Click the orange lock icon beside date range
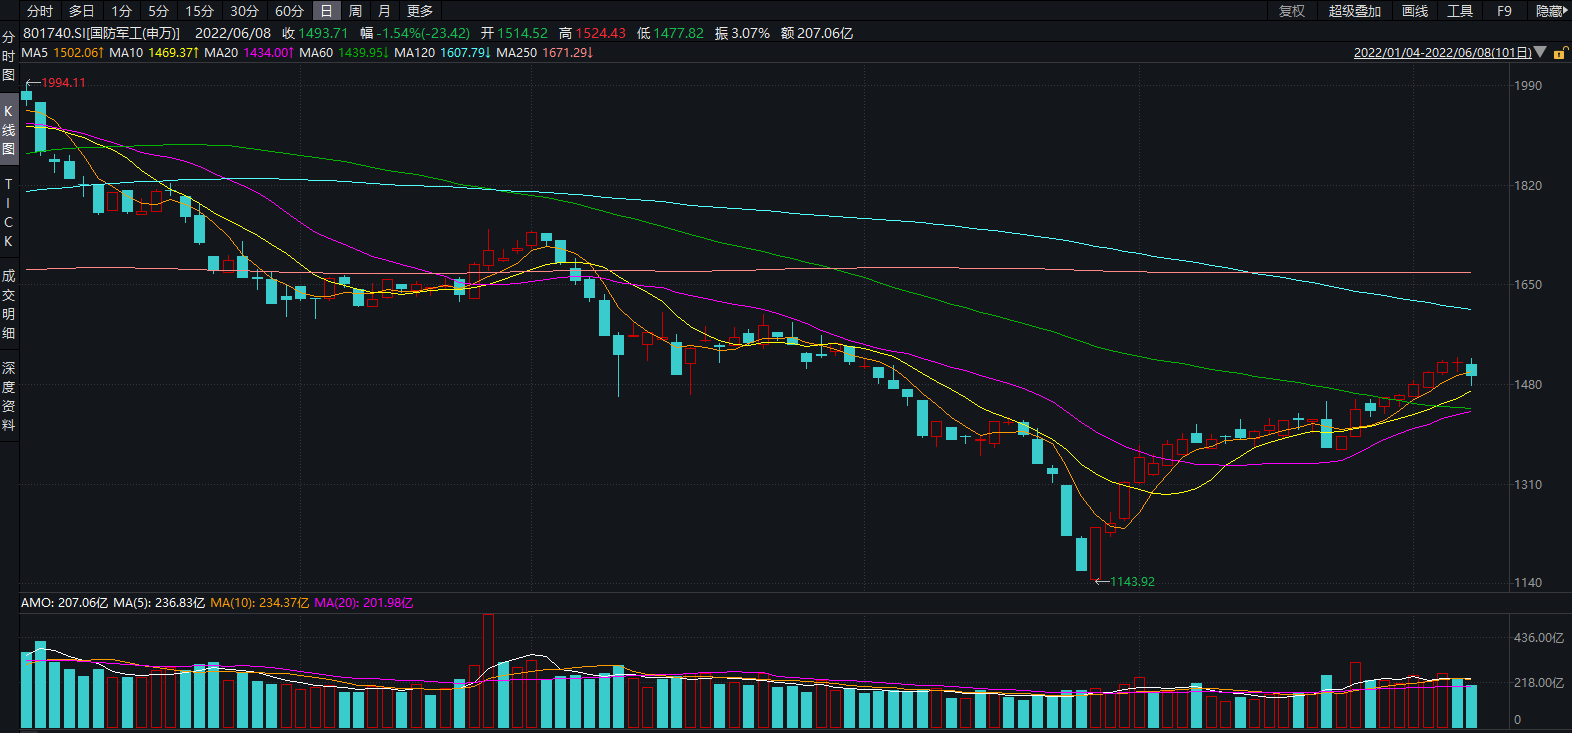This screenshot has width=1572, height=733. [x=1559, y=53]
